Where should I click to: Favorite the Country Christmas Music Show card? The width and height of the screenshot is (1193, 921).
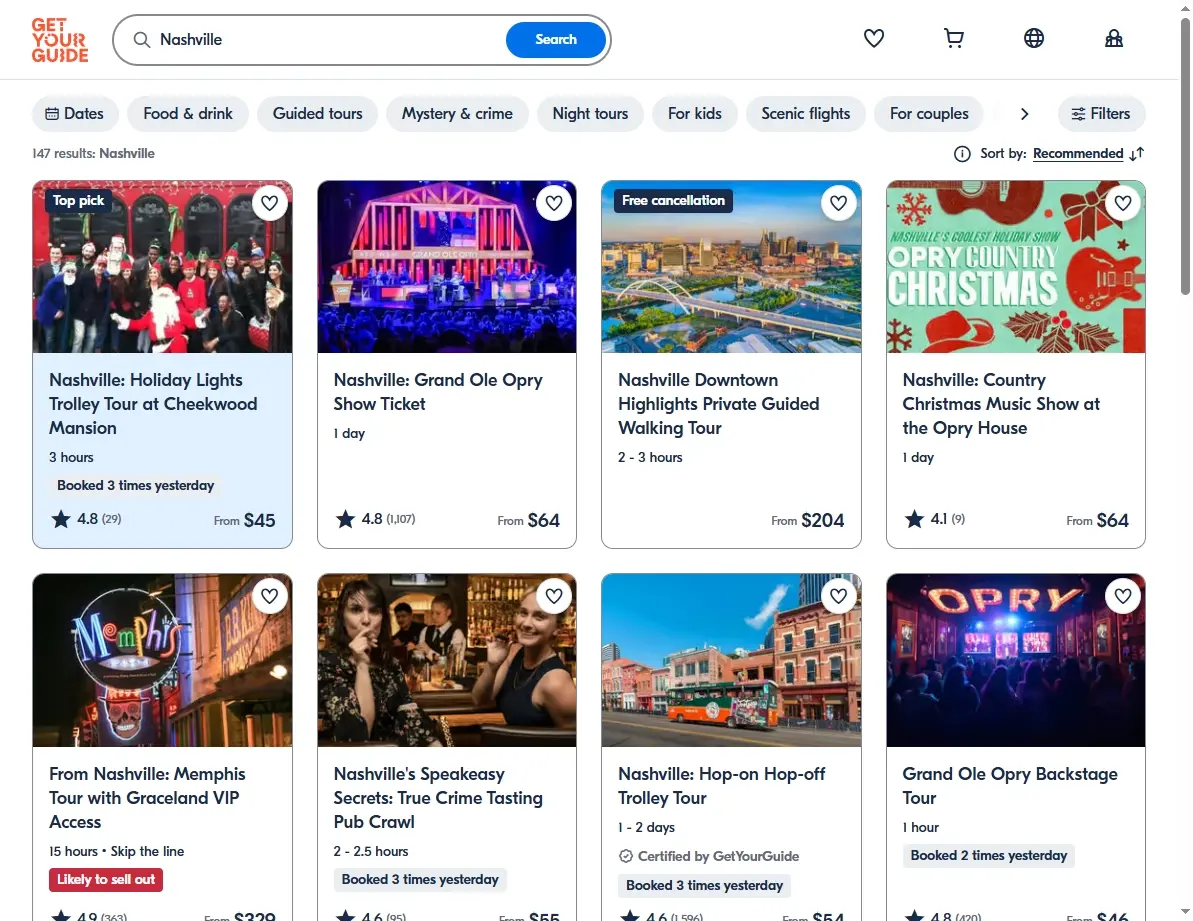1123,203
